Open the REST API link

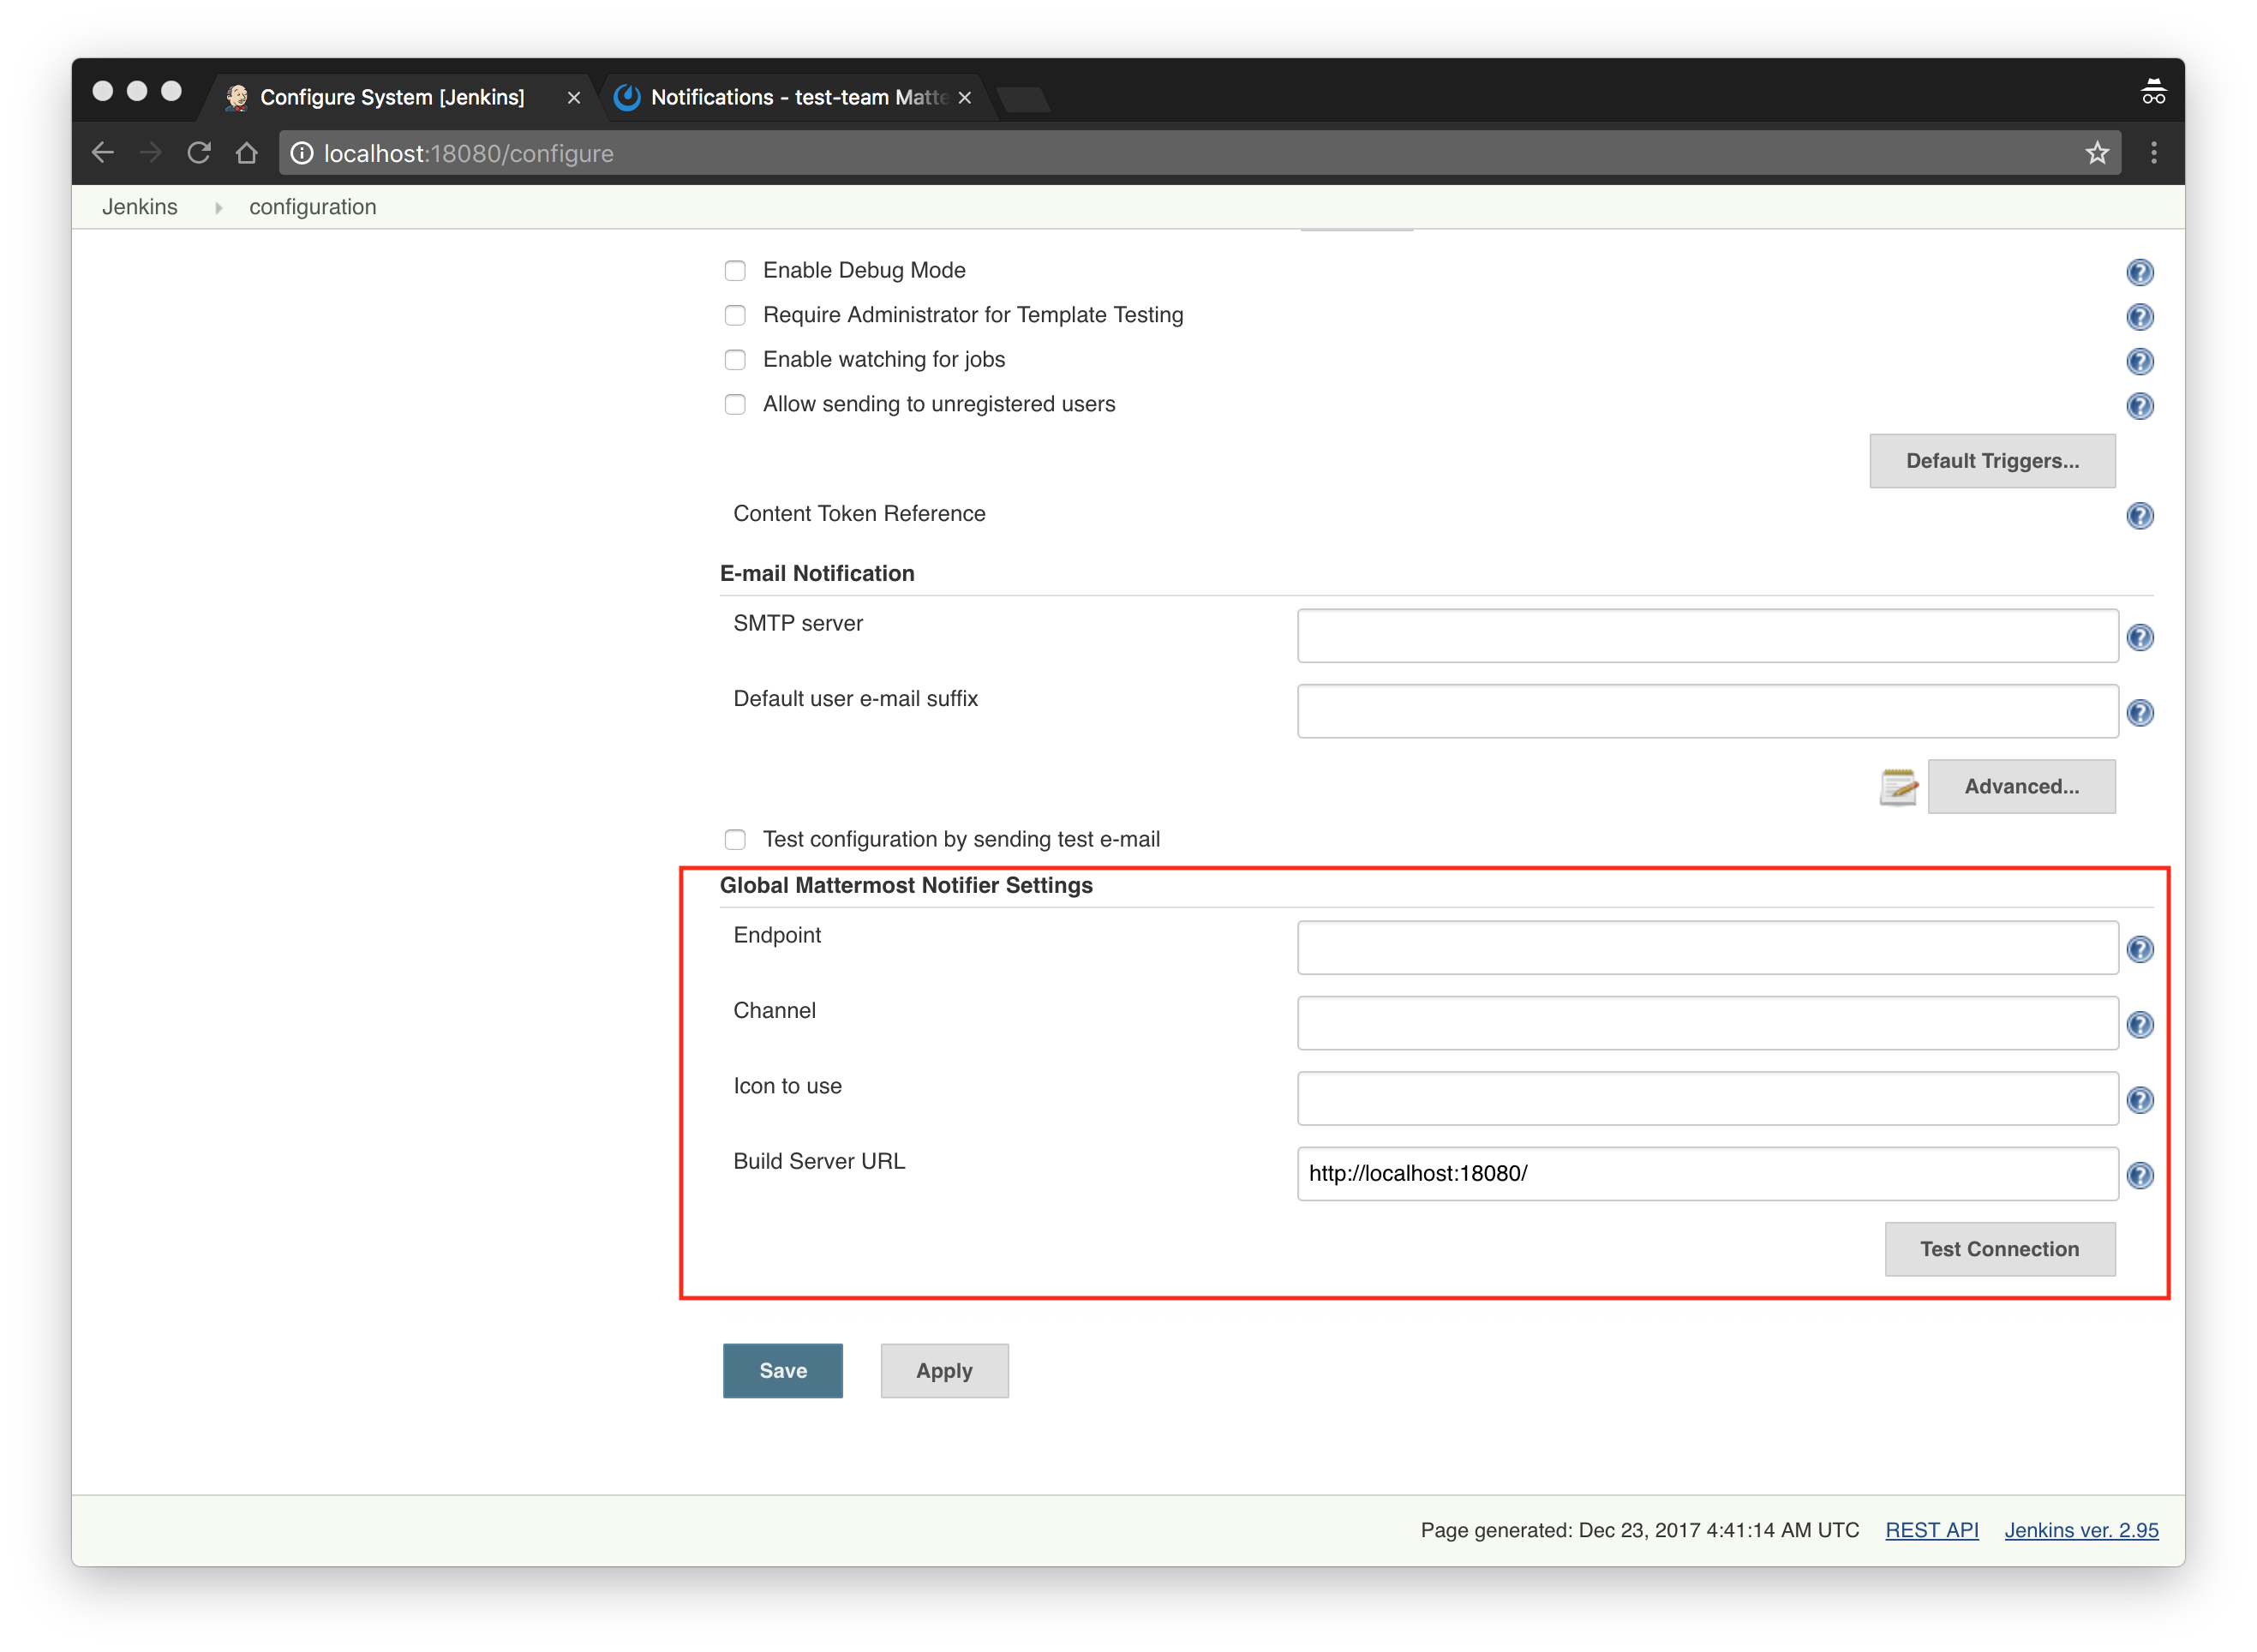[1931, 1530]
